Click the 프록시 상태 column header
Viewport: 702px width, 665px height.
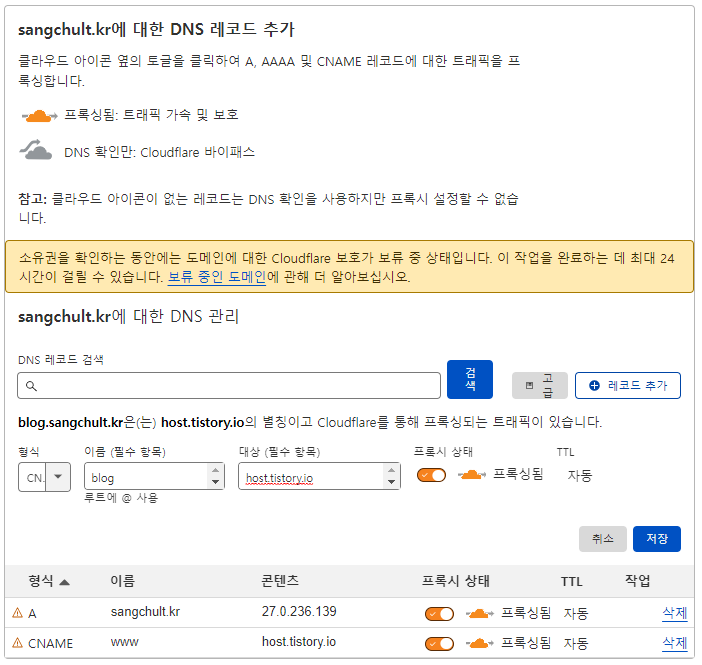(x=456, y=581)
